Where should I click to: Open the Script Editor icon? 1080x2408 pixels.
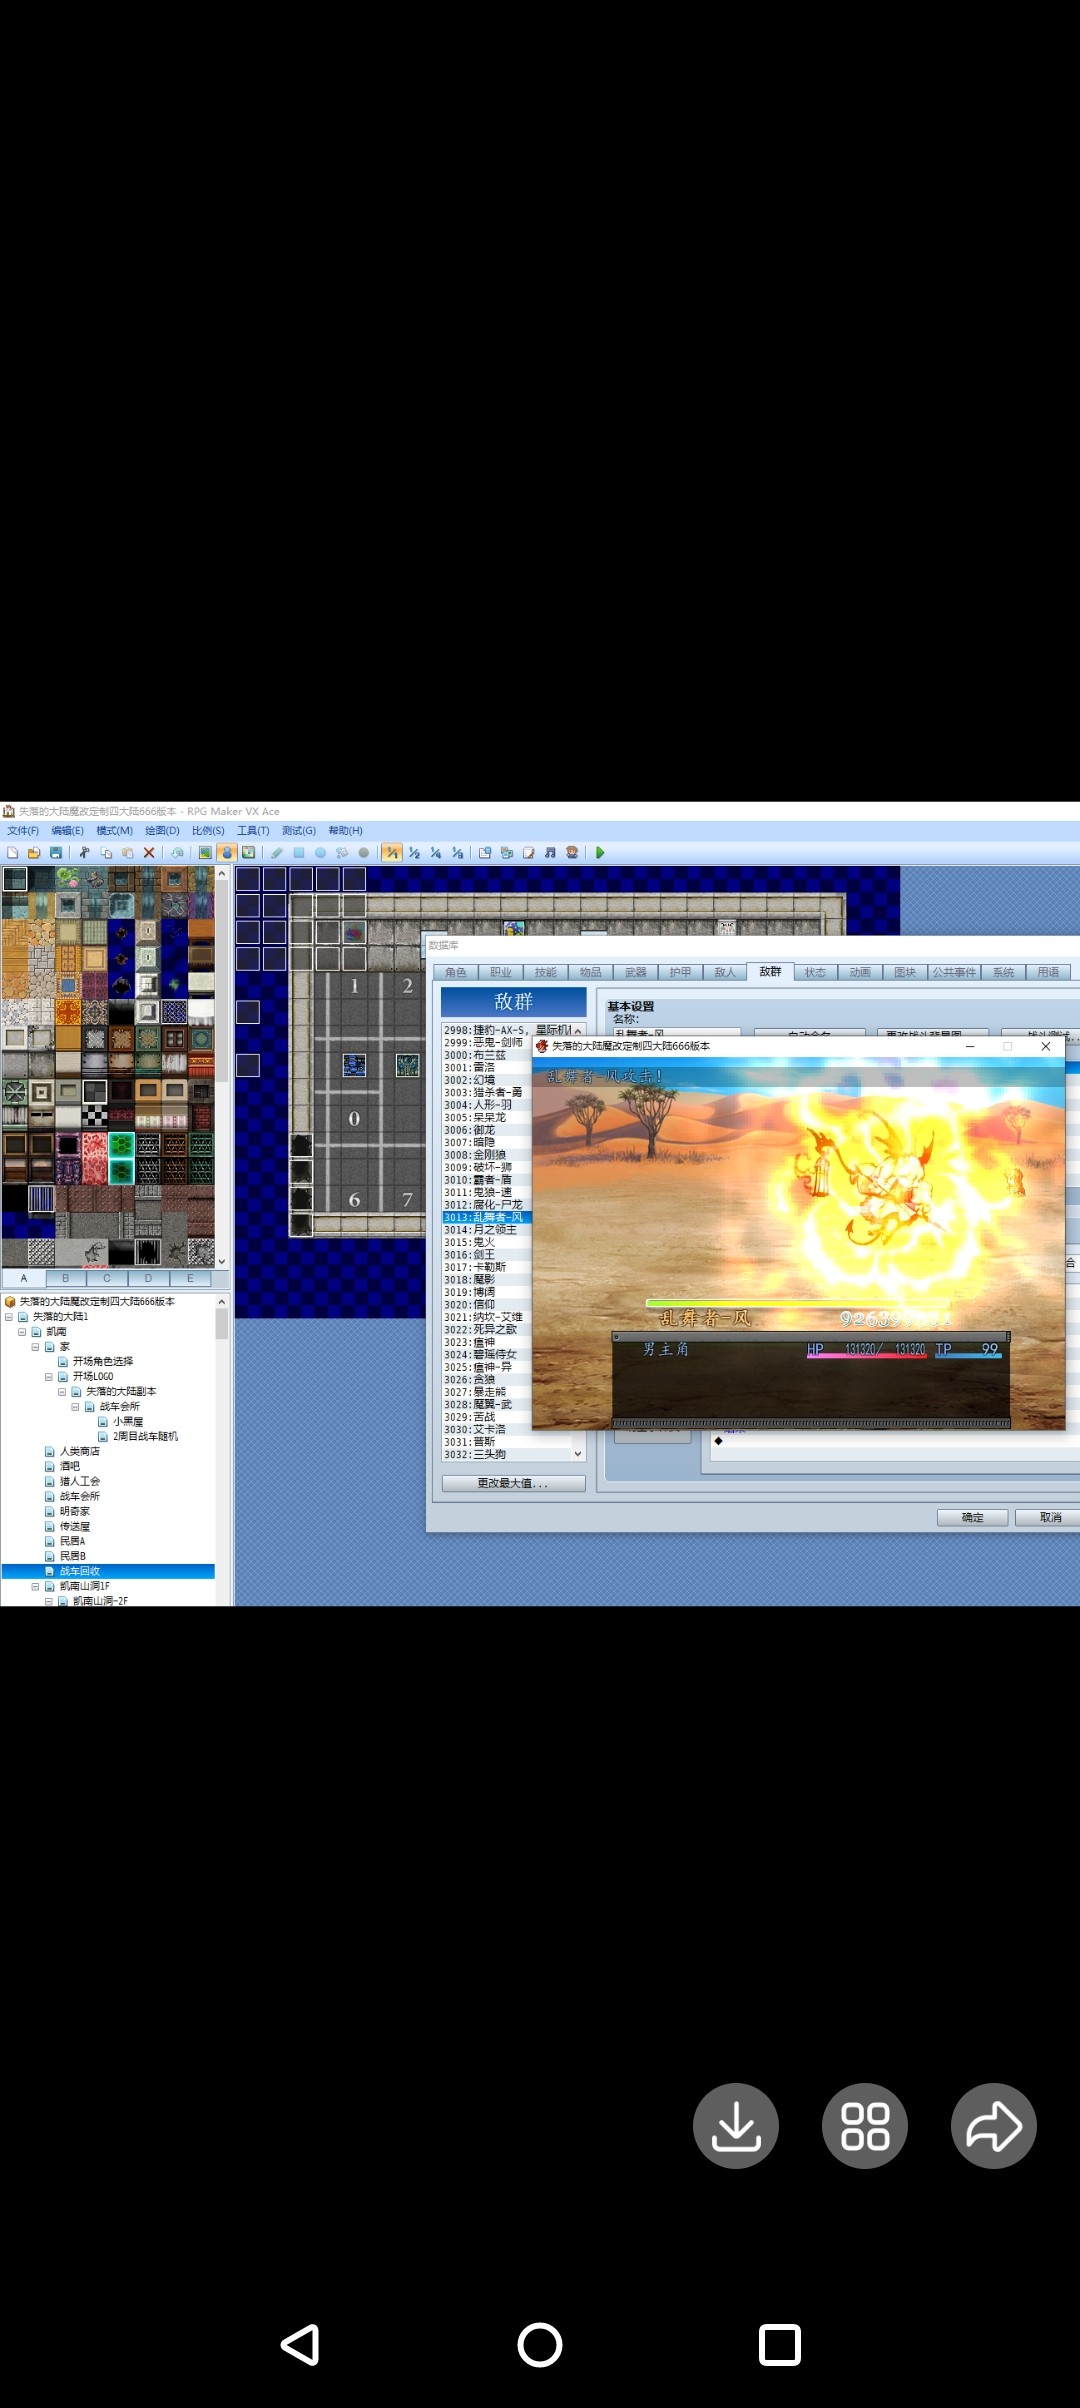tap(528, 853)
